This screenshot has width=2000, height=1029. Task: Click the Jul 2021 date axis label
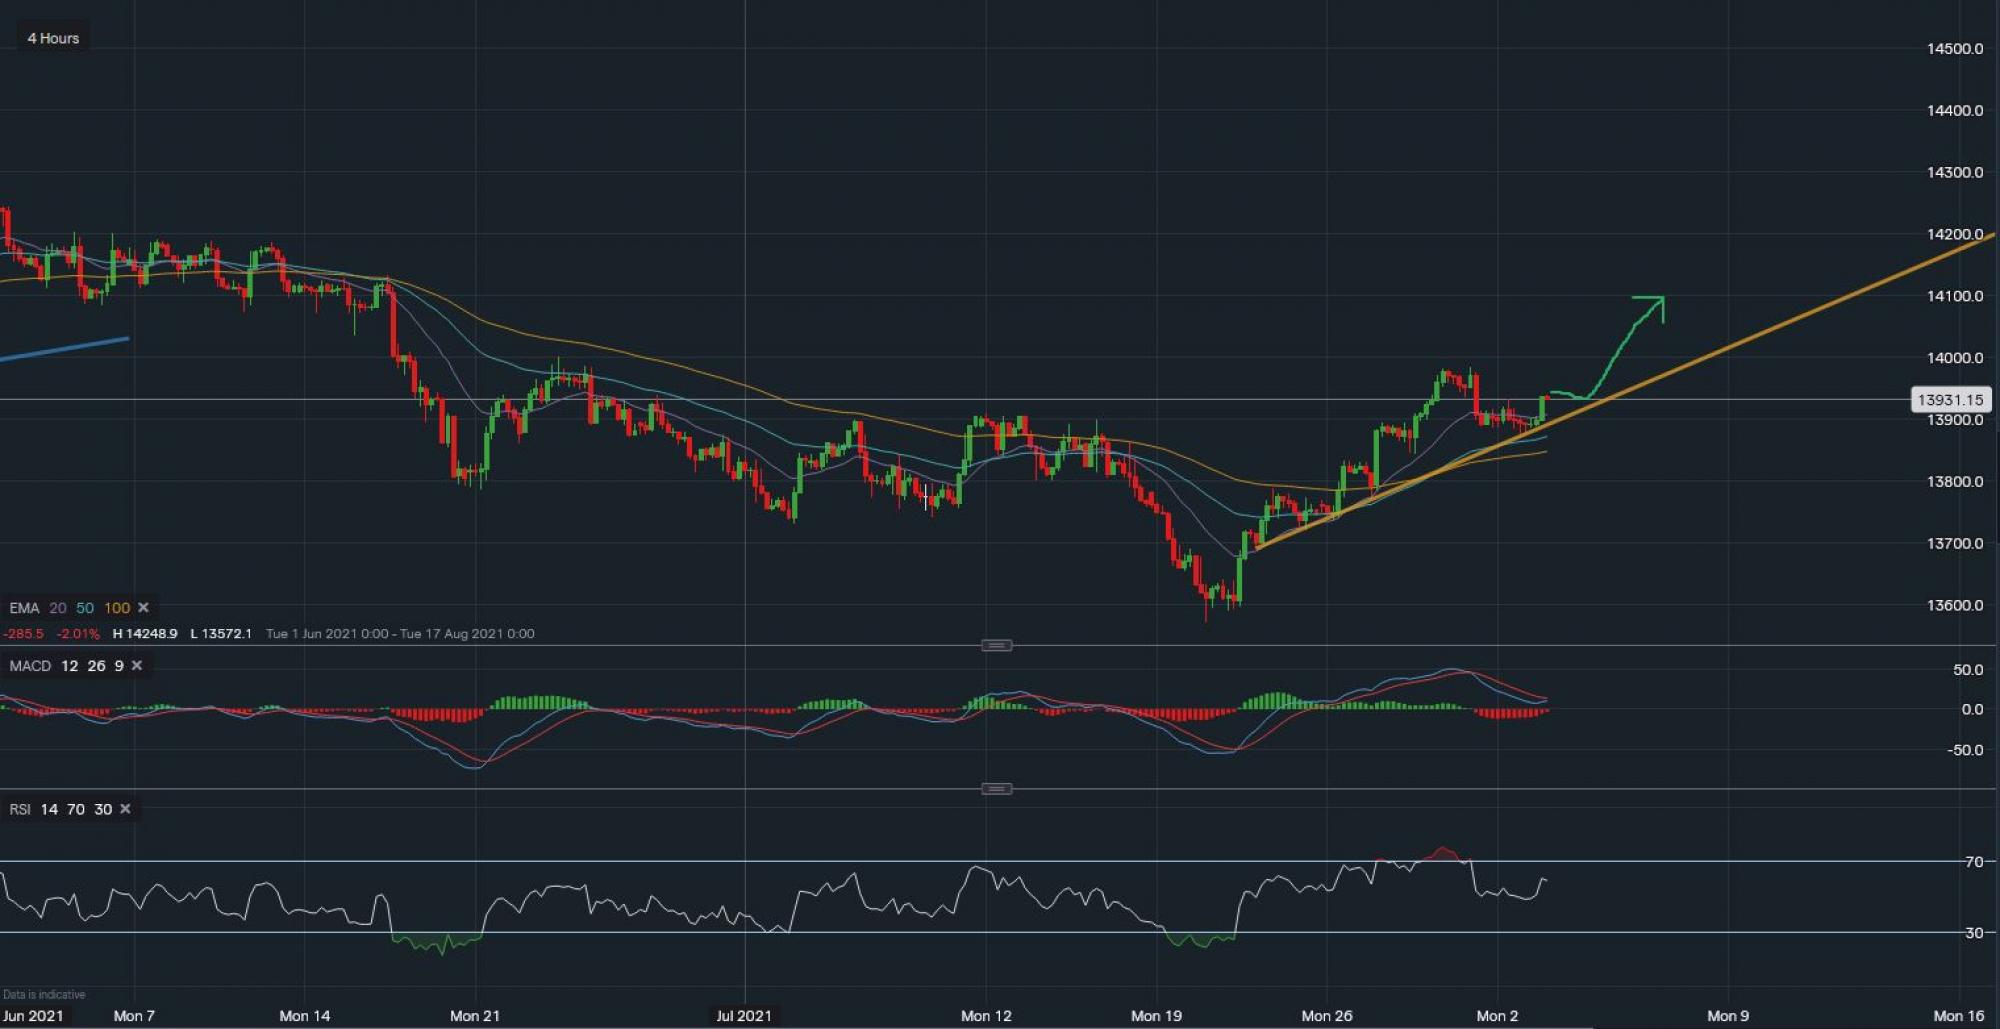click(743, 1015)
